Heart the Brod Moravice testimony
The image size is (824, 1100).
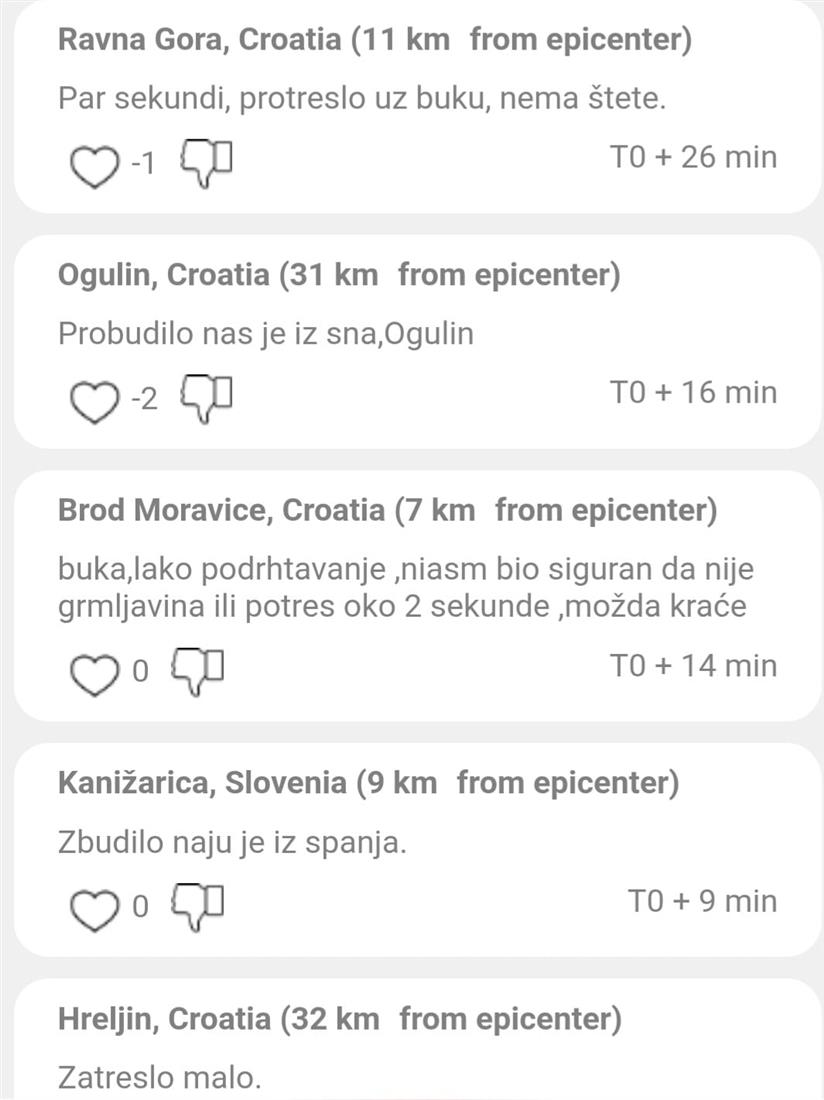[x=93, y=675]
